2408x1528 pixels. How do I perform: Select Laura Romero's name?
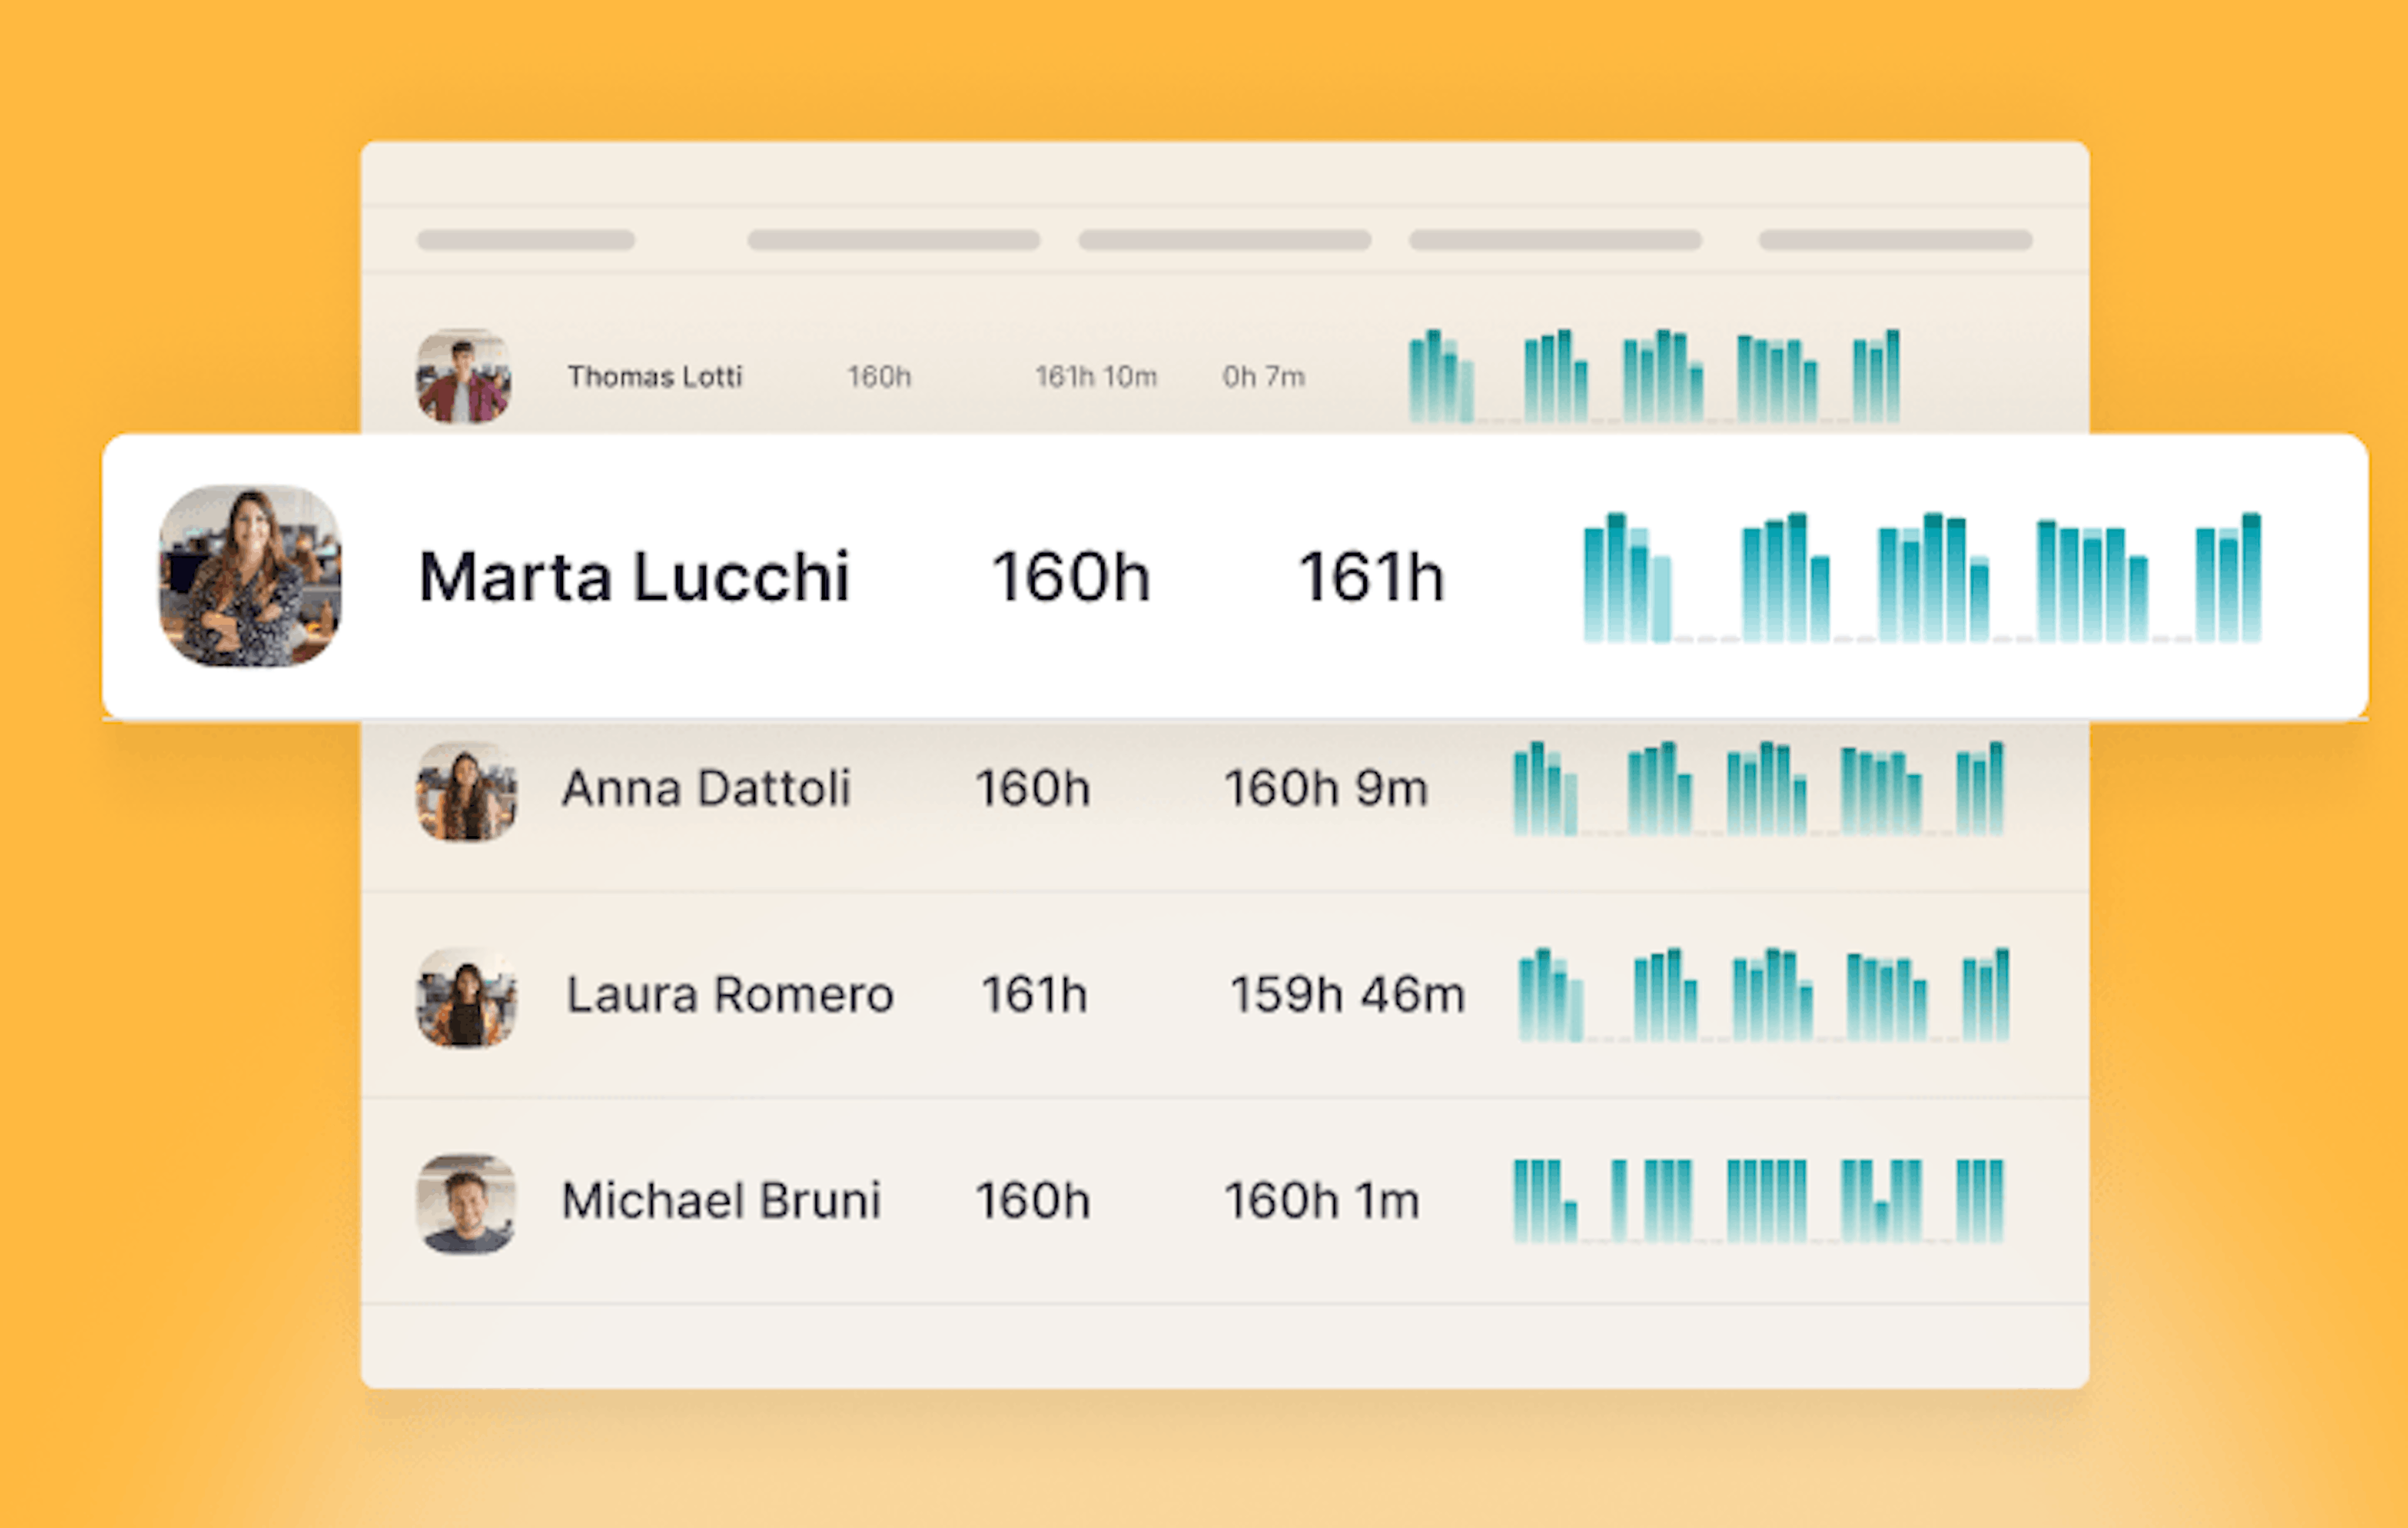pos(730,994)
